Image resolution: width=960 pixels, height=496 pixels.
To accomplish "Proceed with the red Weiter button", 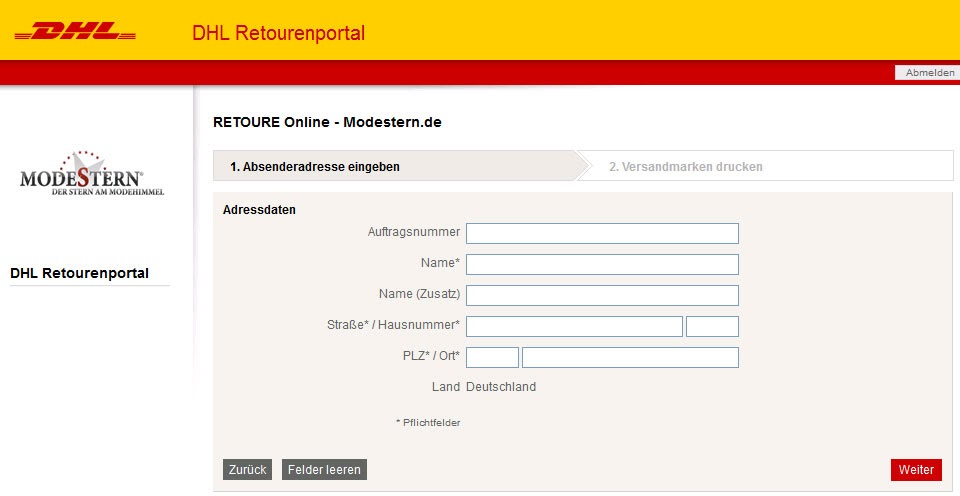I will click(x=916, y=470).
